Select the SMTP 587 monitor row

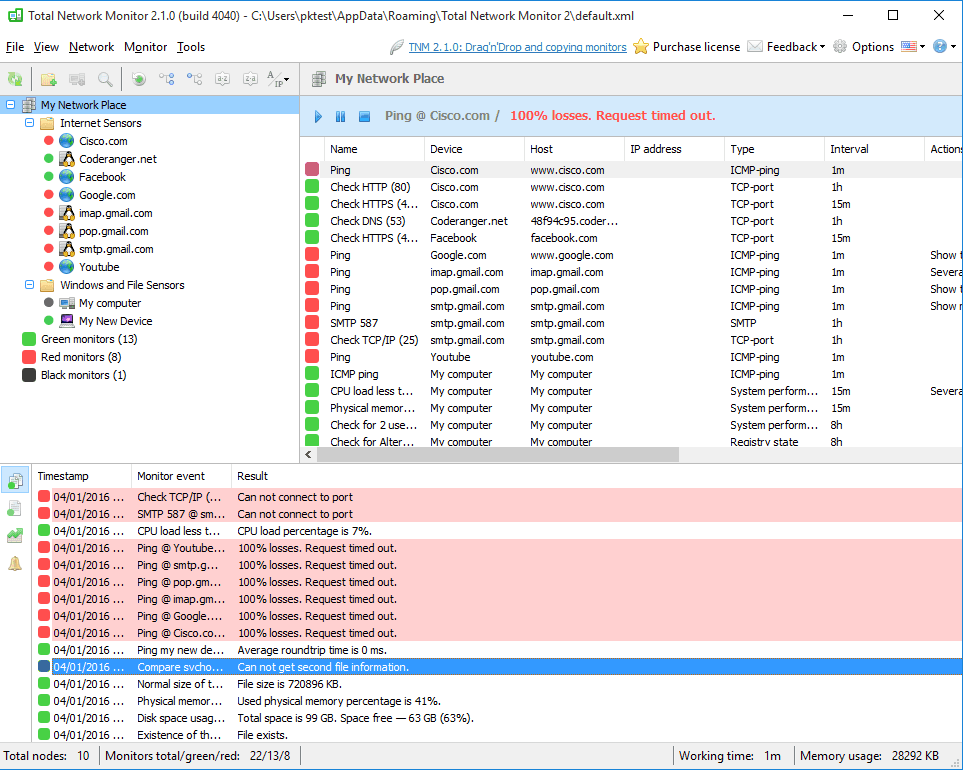[x=631, y=323]
